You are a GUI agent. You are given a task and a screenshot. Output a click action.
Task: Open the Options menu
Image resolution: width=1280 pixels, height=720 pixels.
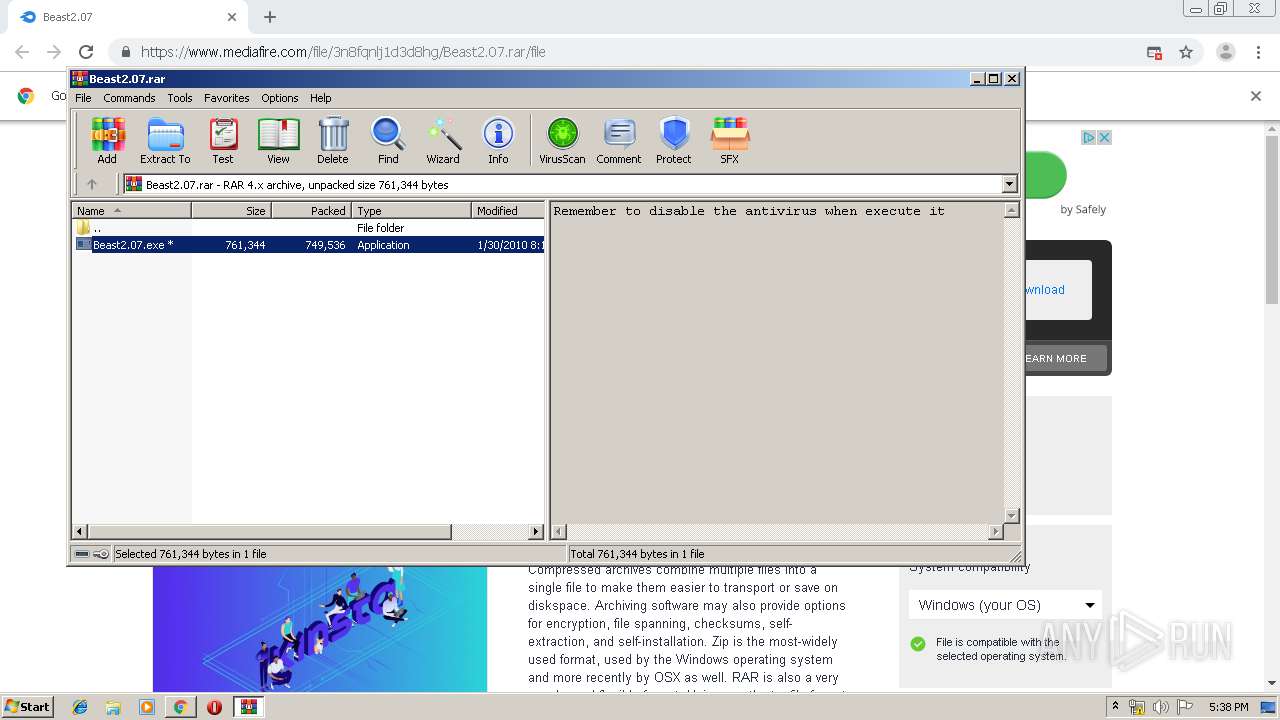coord(280,98)
